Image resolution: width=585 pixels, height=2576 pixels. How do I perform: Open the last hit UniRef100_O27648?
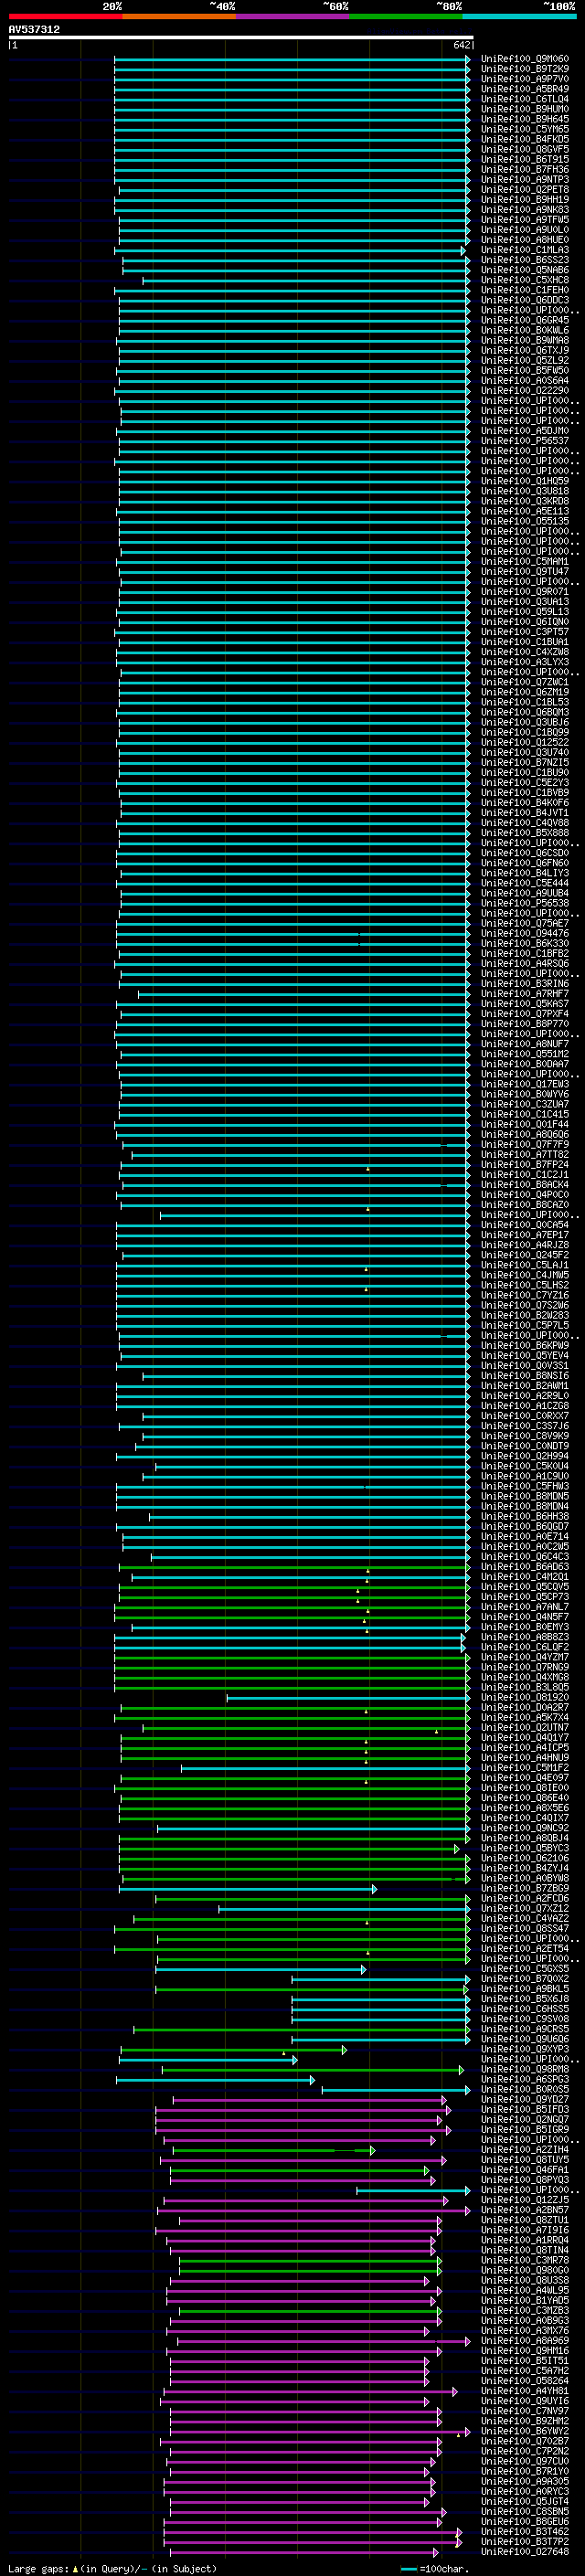524,2551
